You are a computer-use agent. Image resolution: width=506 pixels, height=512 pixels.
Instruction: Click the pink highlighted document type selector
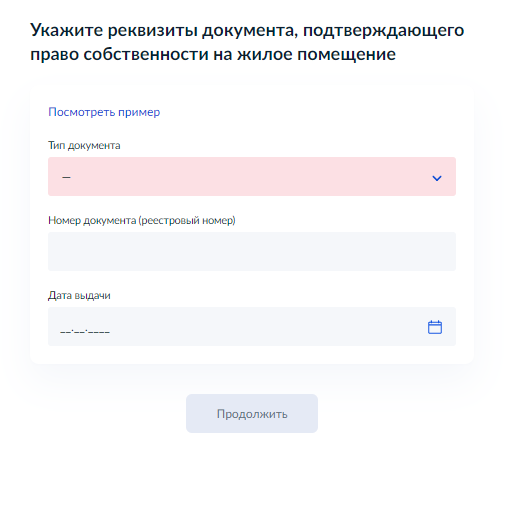tap(252, 176)
